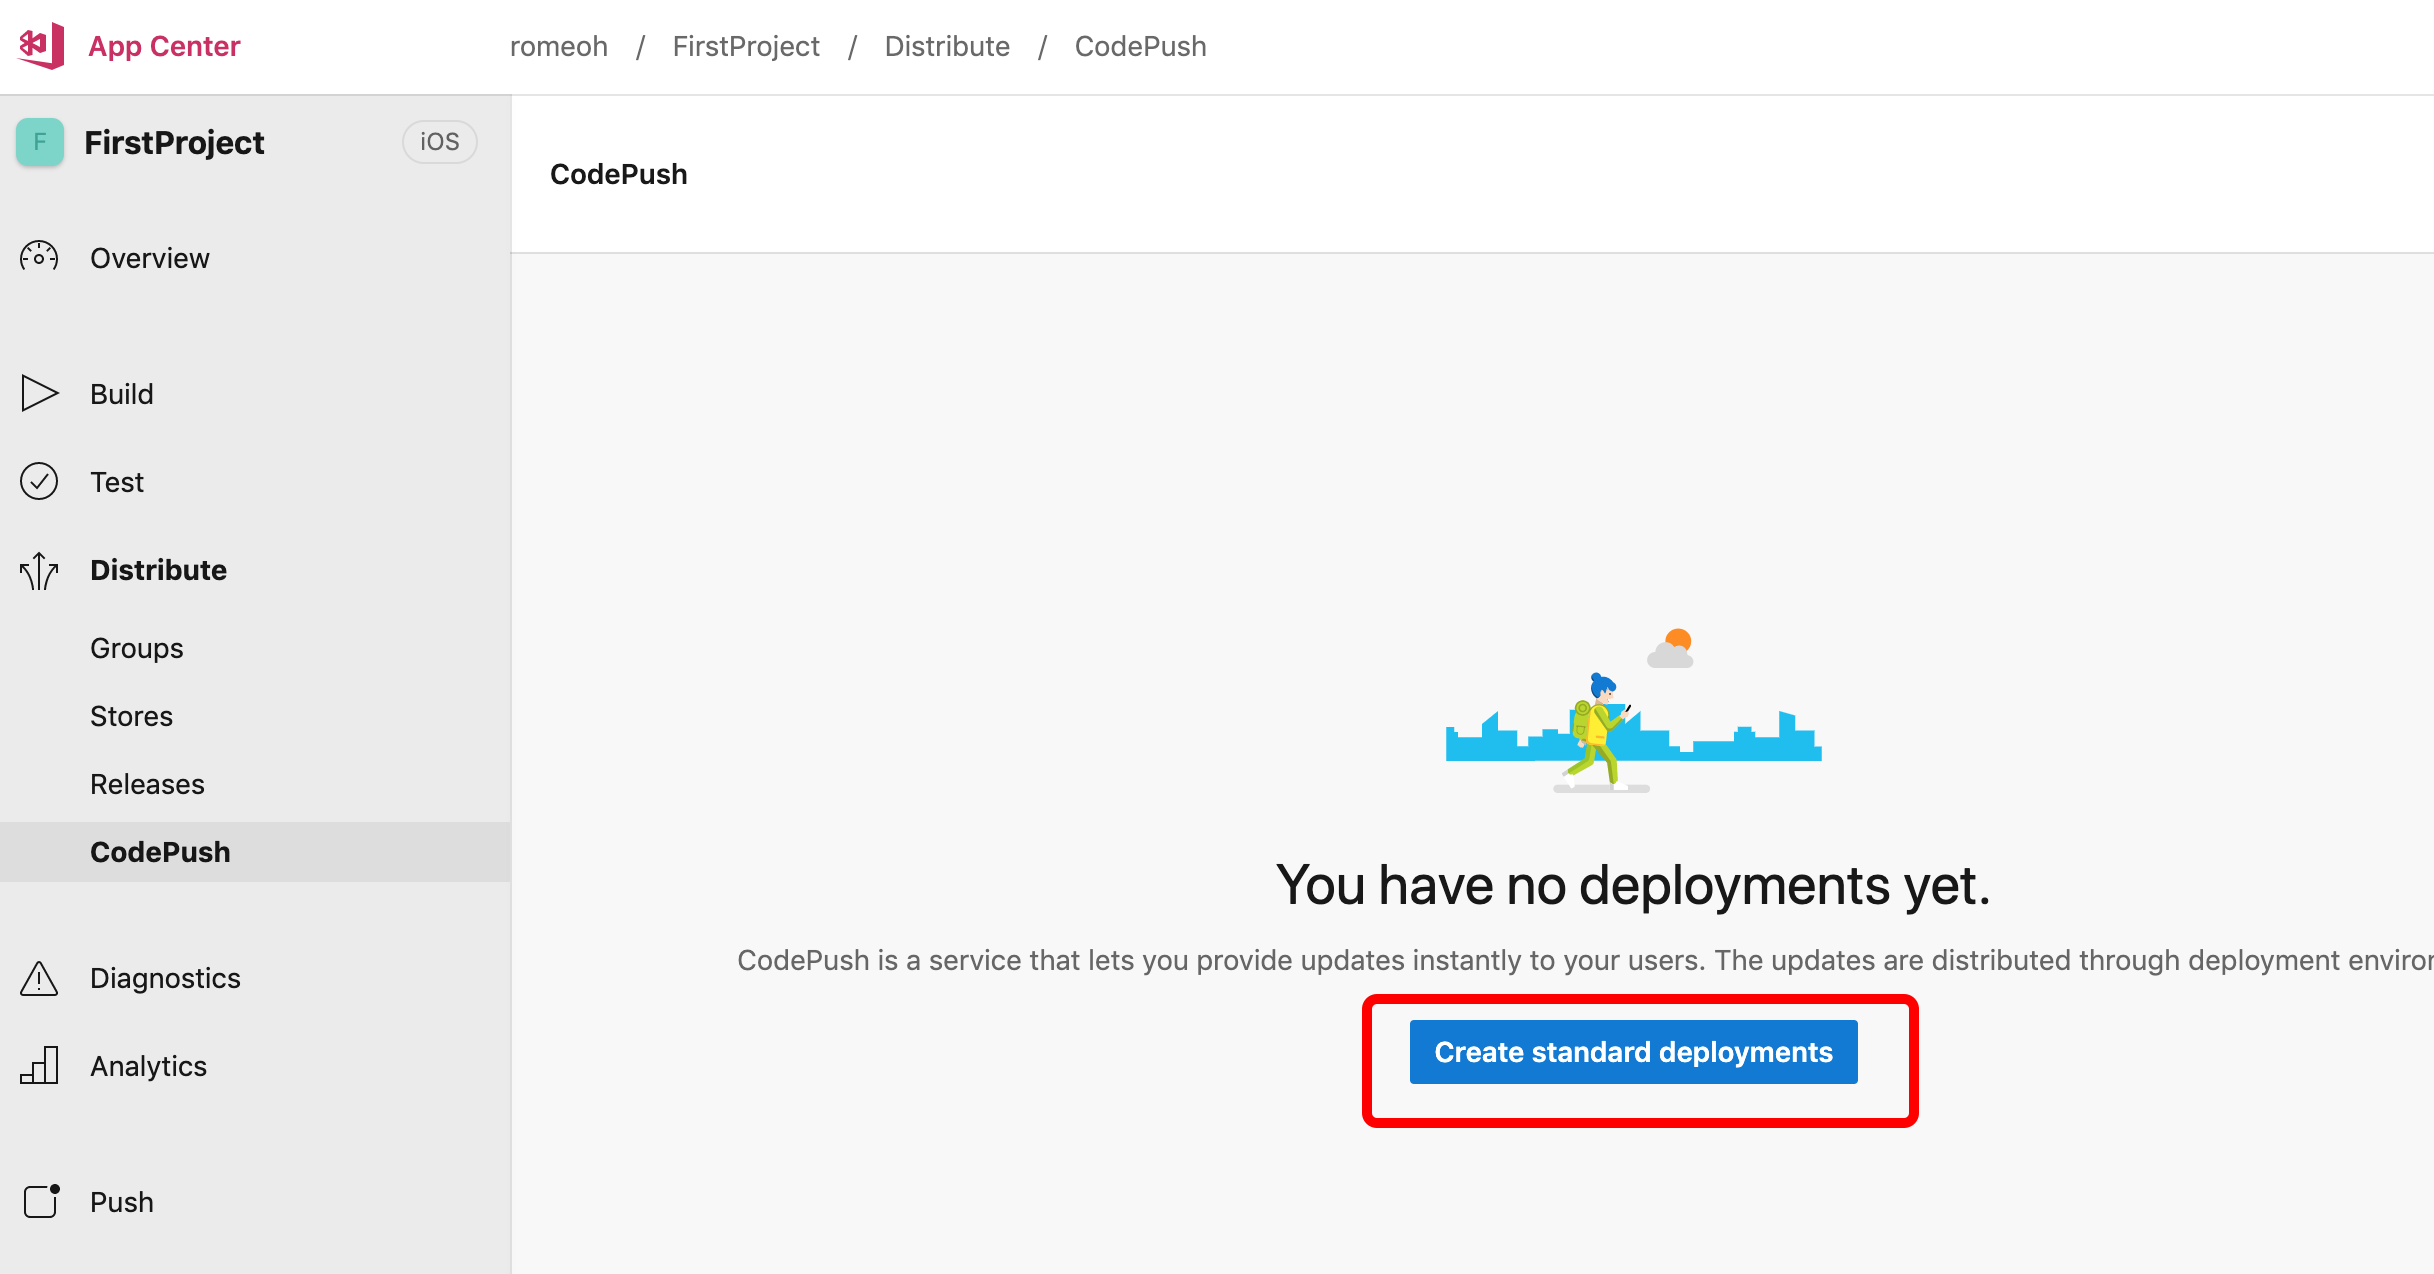This screenshot has width=2434, height=1274.
Task: Click FirstProject breadcrumb link
Action: pos(746,46)
